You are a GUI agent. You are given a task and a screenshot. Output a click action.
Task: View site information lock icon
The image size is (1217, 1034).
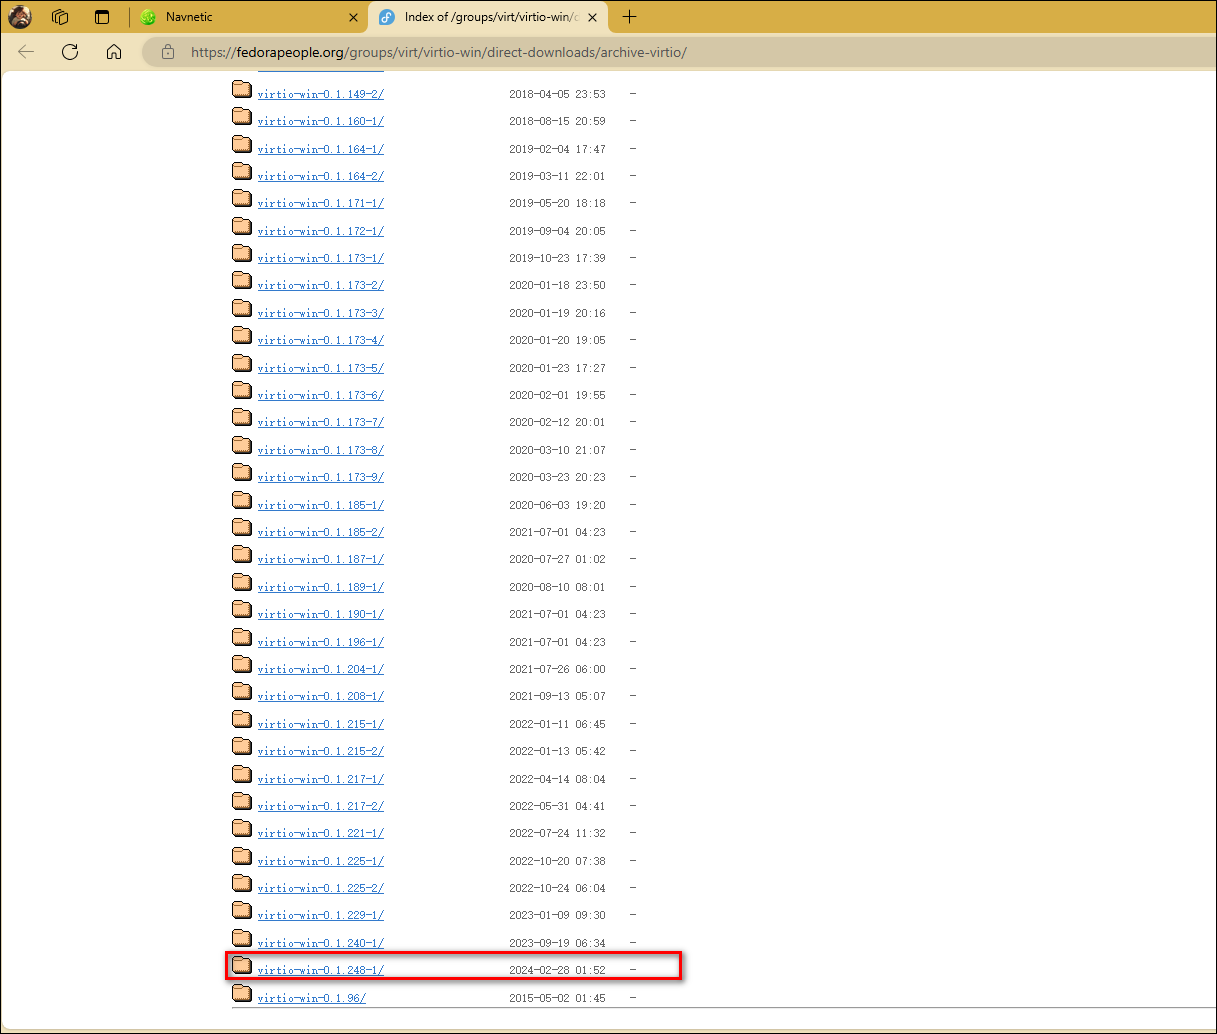(x=168, y=52)
